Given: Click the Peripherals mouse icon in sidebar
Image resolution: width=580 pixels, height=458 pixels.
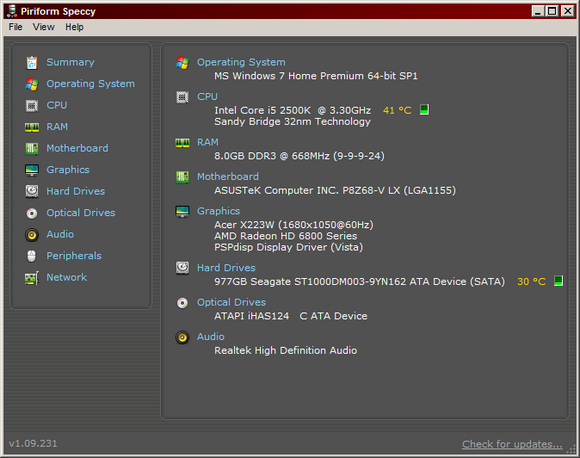Looking at the screenshot, I should tap(32, 256).
